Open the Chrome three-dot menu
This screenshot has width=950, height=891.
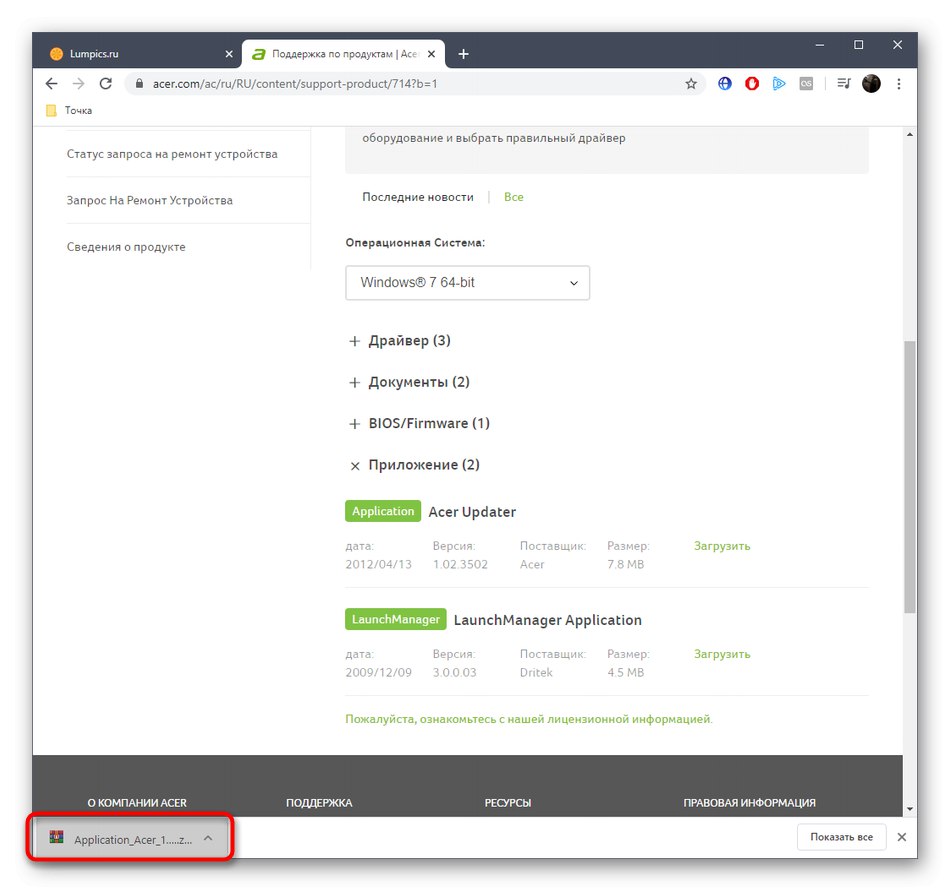[899, 84]
